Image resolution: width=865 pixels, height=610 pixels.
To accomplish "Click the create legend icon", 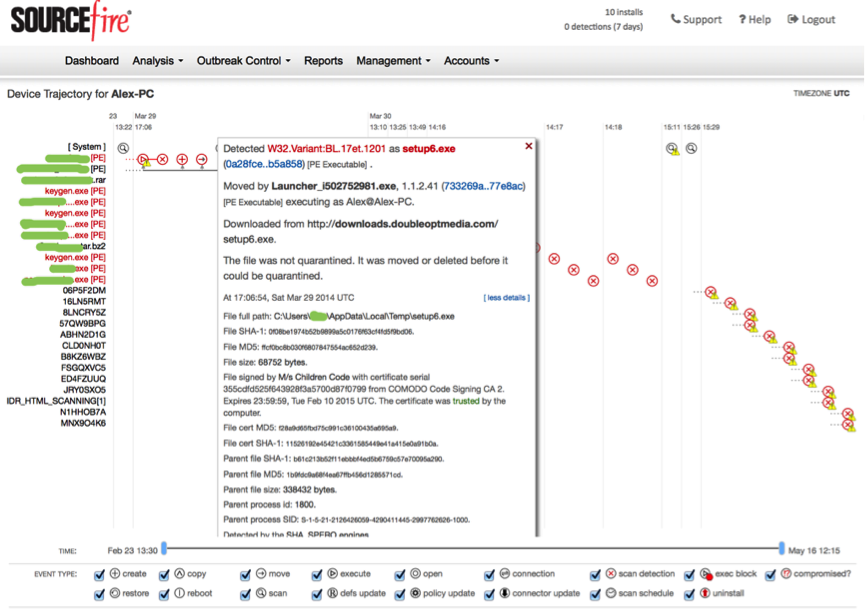I will tap(115, 574).
